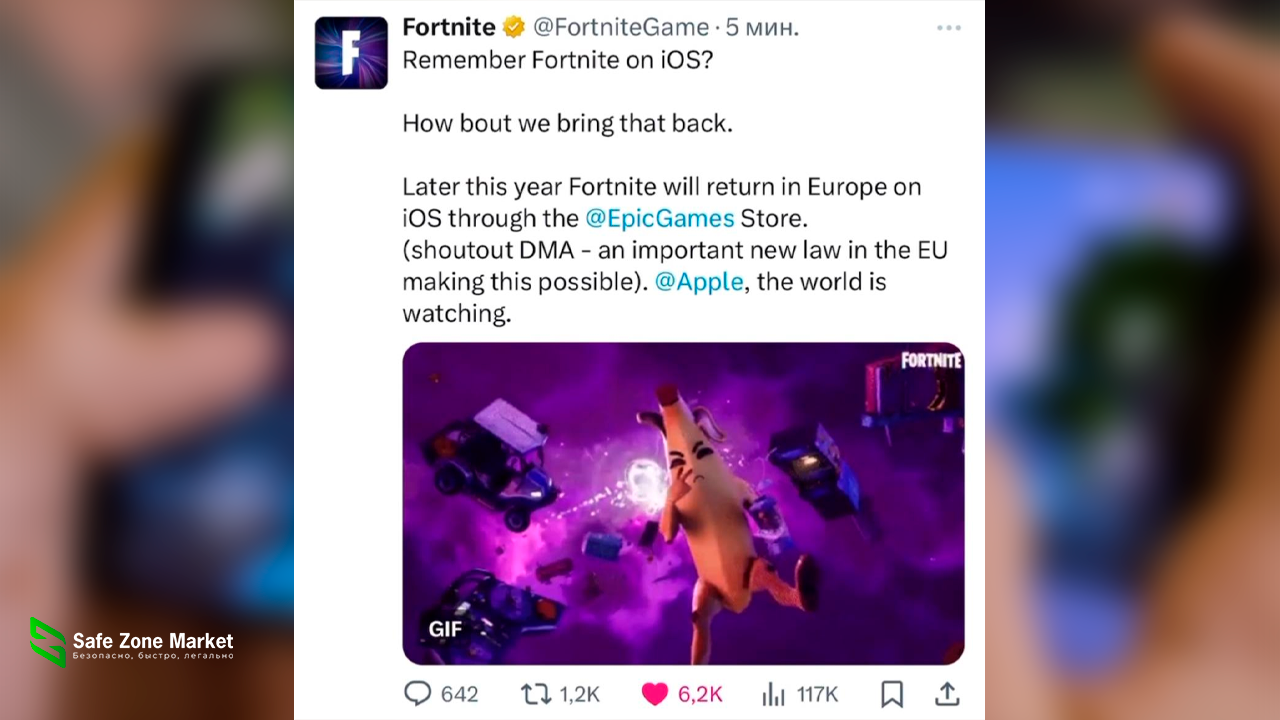Open the three-dot more options menu
The height and width of the screenshot is (720, 1280).
pos(948,28)
